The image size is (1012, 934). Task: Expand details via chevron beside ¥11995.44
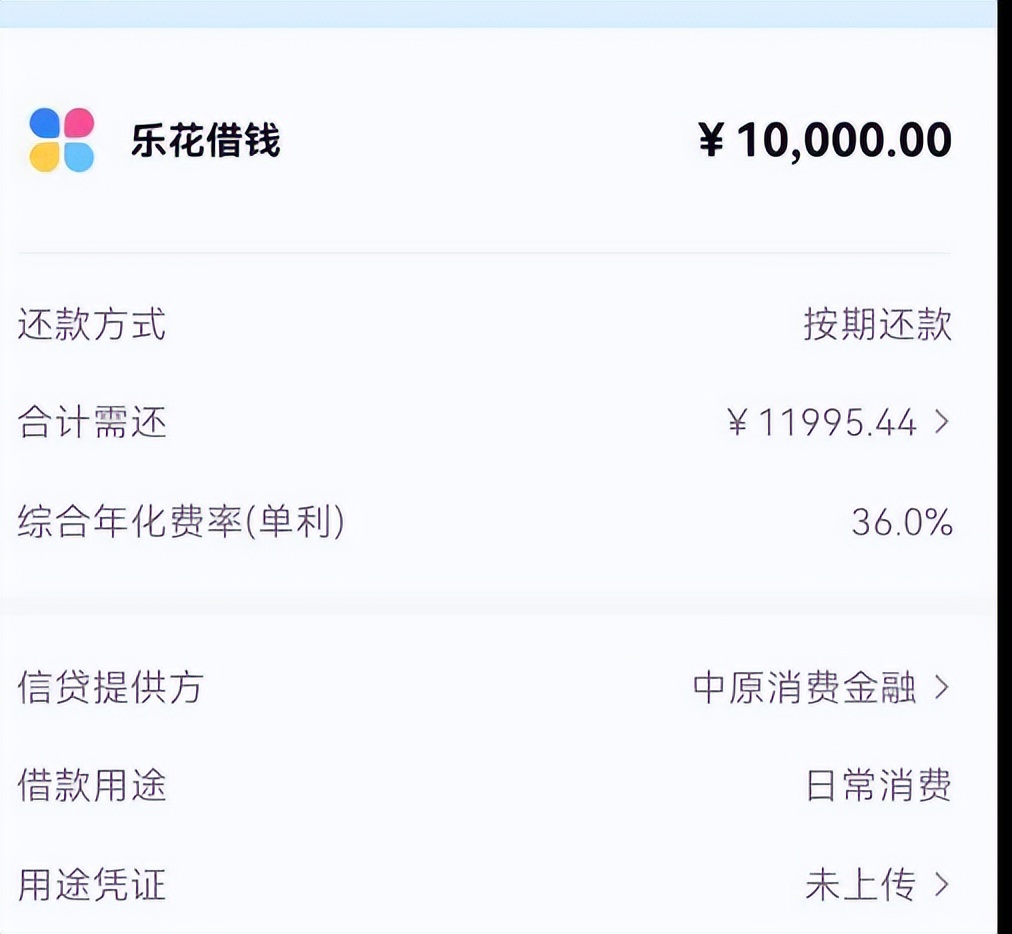[x=941, y=423]
